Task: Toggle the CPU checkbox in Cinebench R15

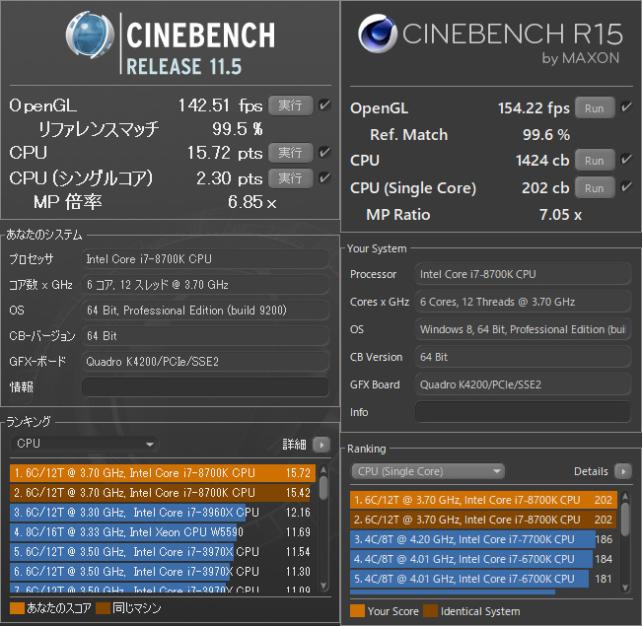Action: pyautogui.click(x=626, y=159)
